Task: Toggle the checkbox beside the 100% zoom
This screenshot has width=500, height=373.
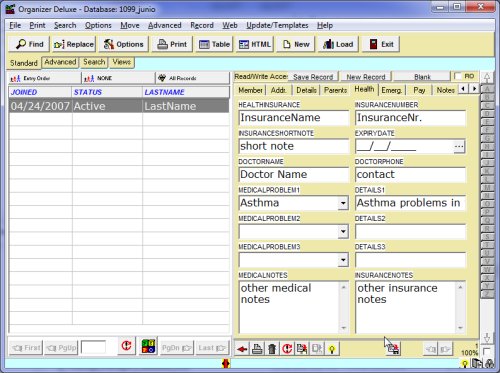Action: pyautogui.click(x=487, y=351)
